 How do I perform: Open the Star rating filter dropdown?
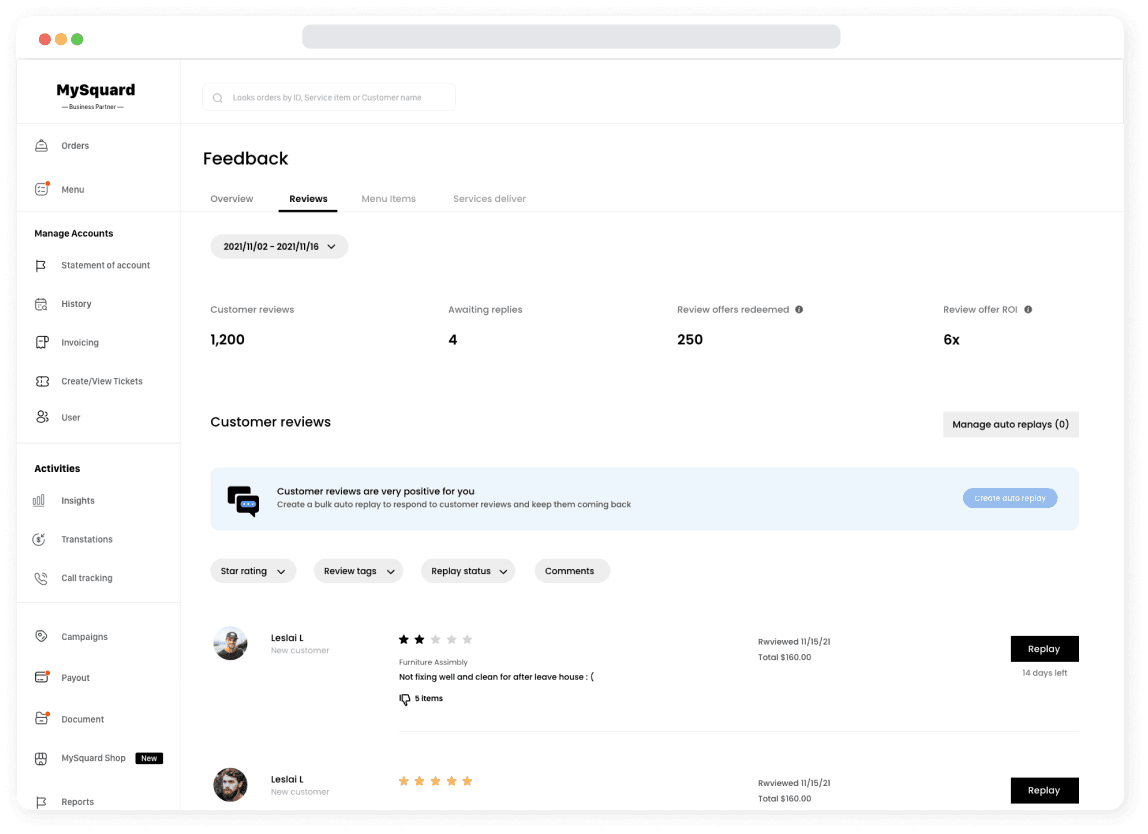[253, 571]
